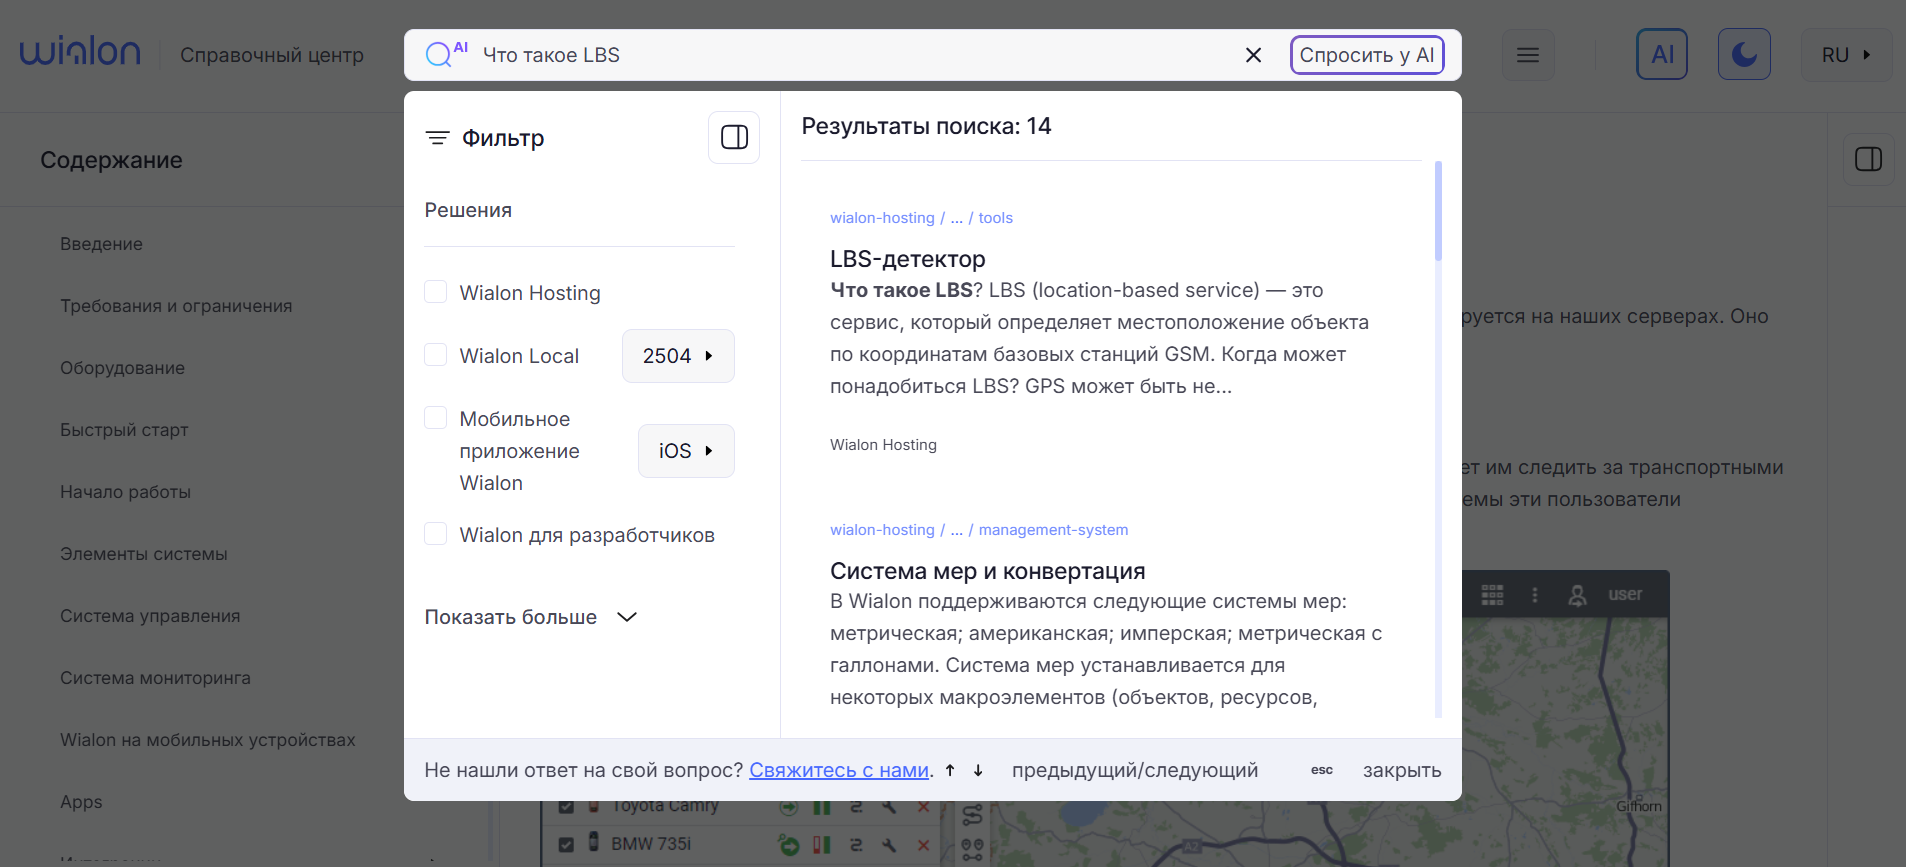Open the hamburger menu in the header

coord(1528,55)
